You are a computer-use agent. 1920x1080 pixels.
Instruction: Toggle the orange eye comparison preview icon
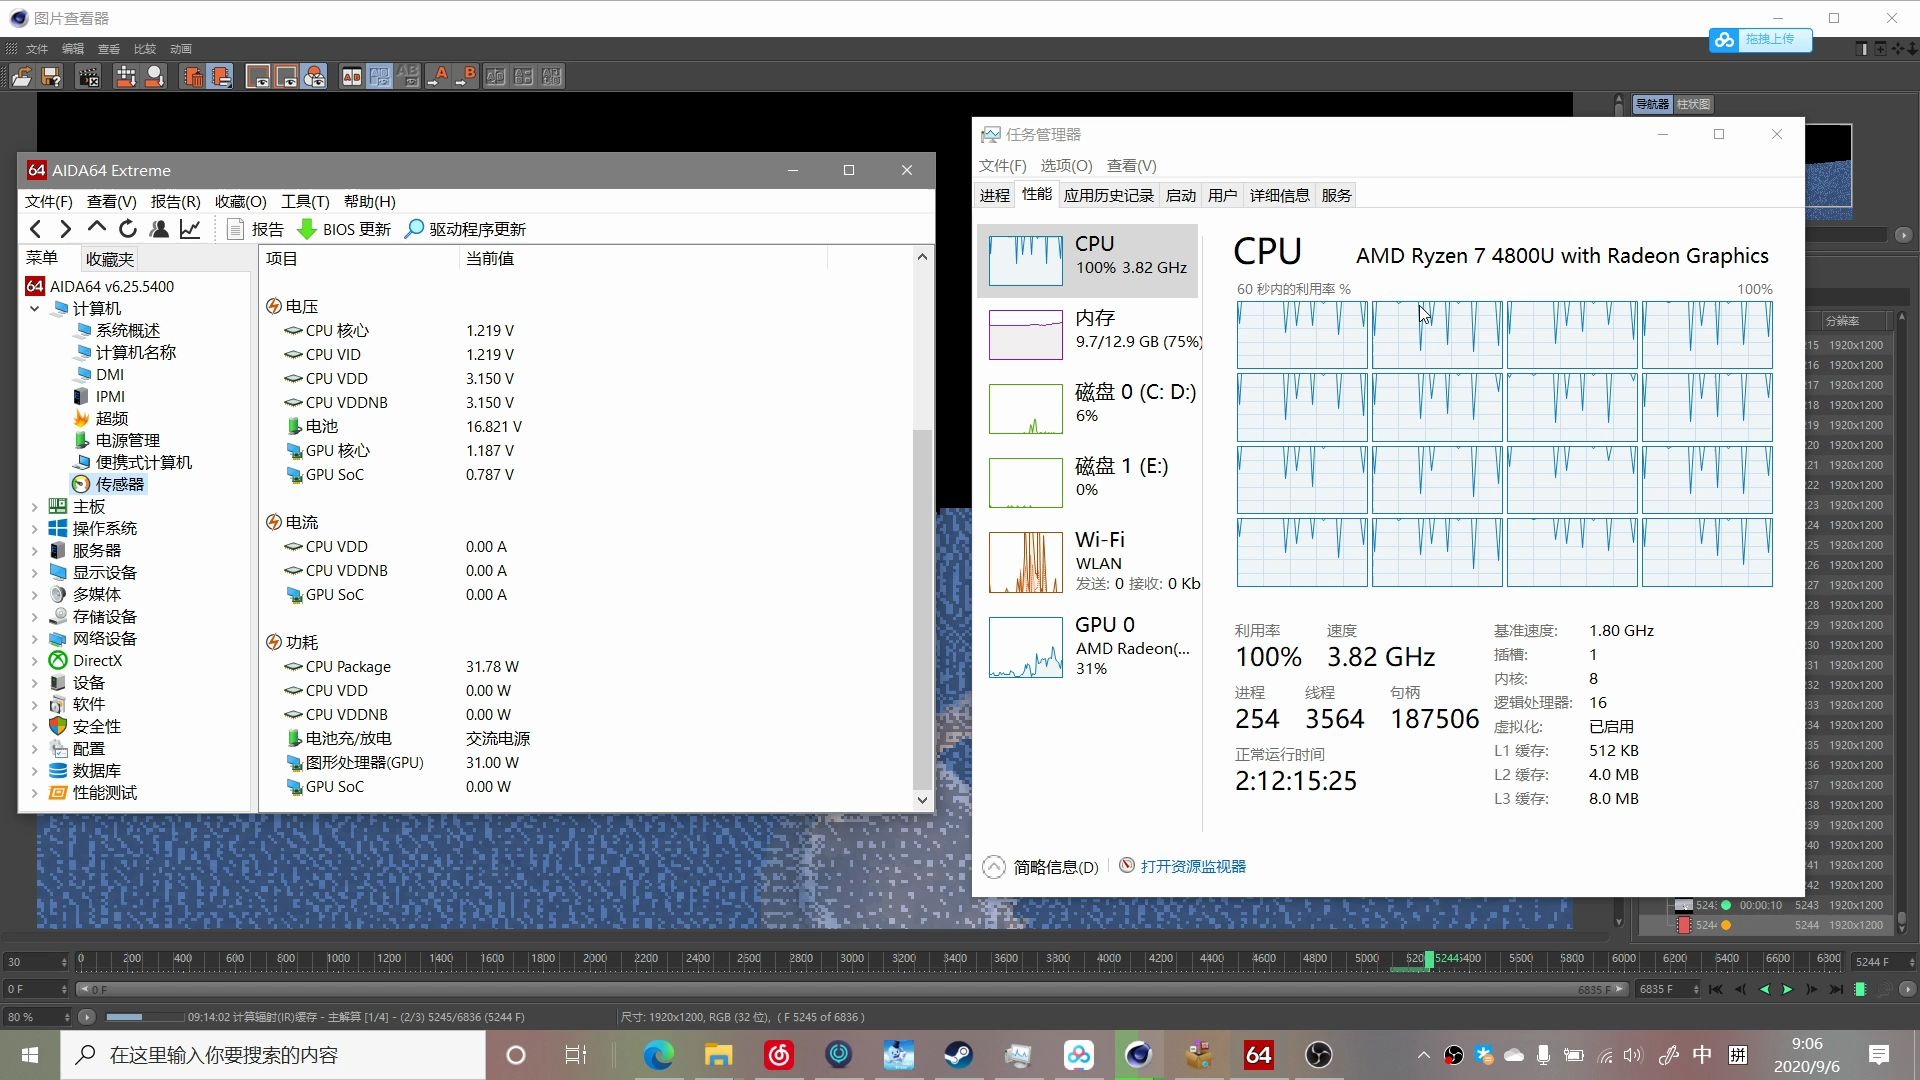point(315,76)
